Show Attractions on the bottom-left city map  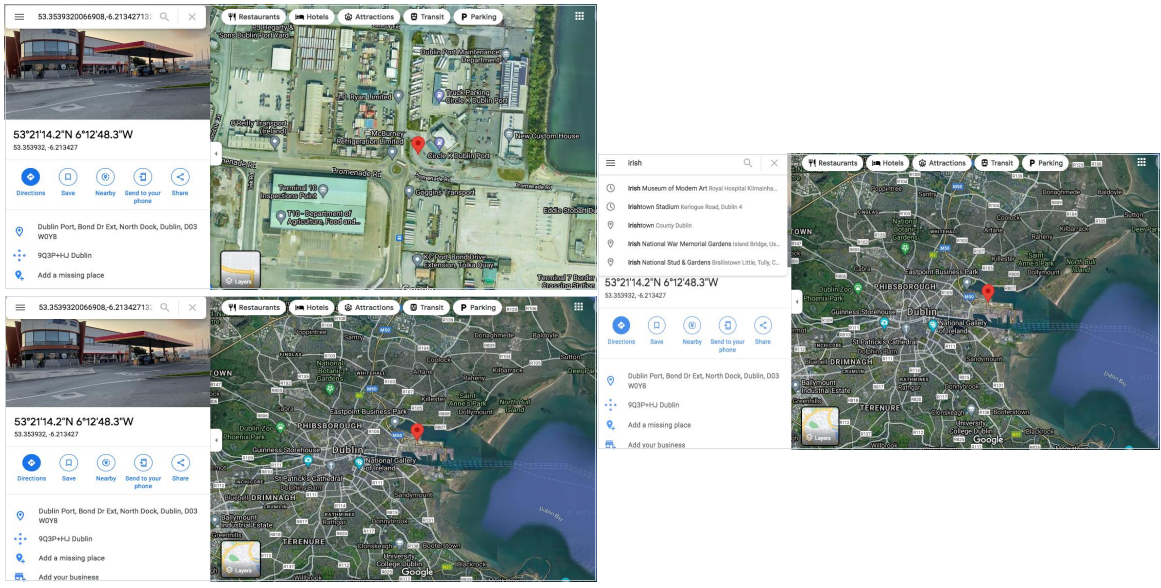tap(368, 307)
